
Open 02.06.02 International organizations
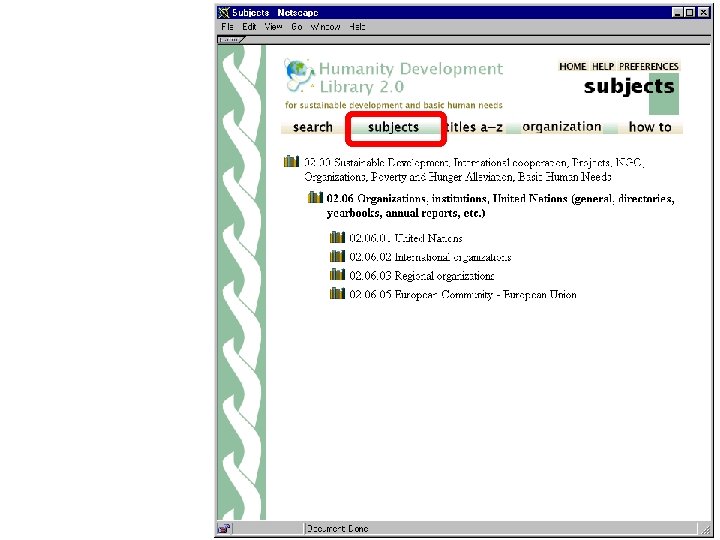(430, 257)
